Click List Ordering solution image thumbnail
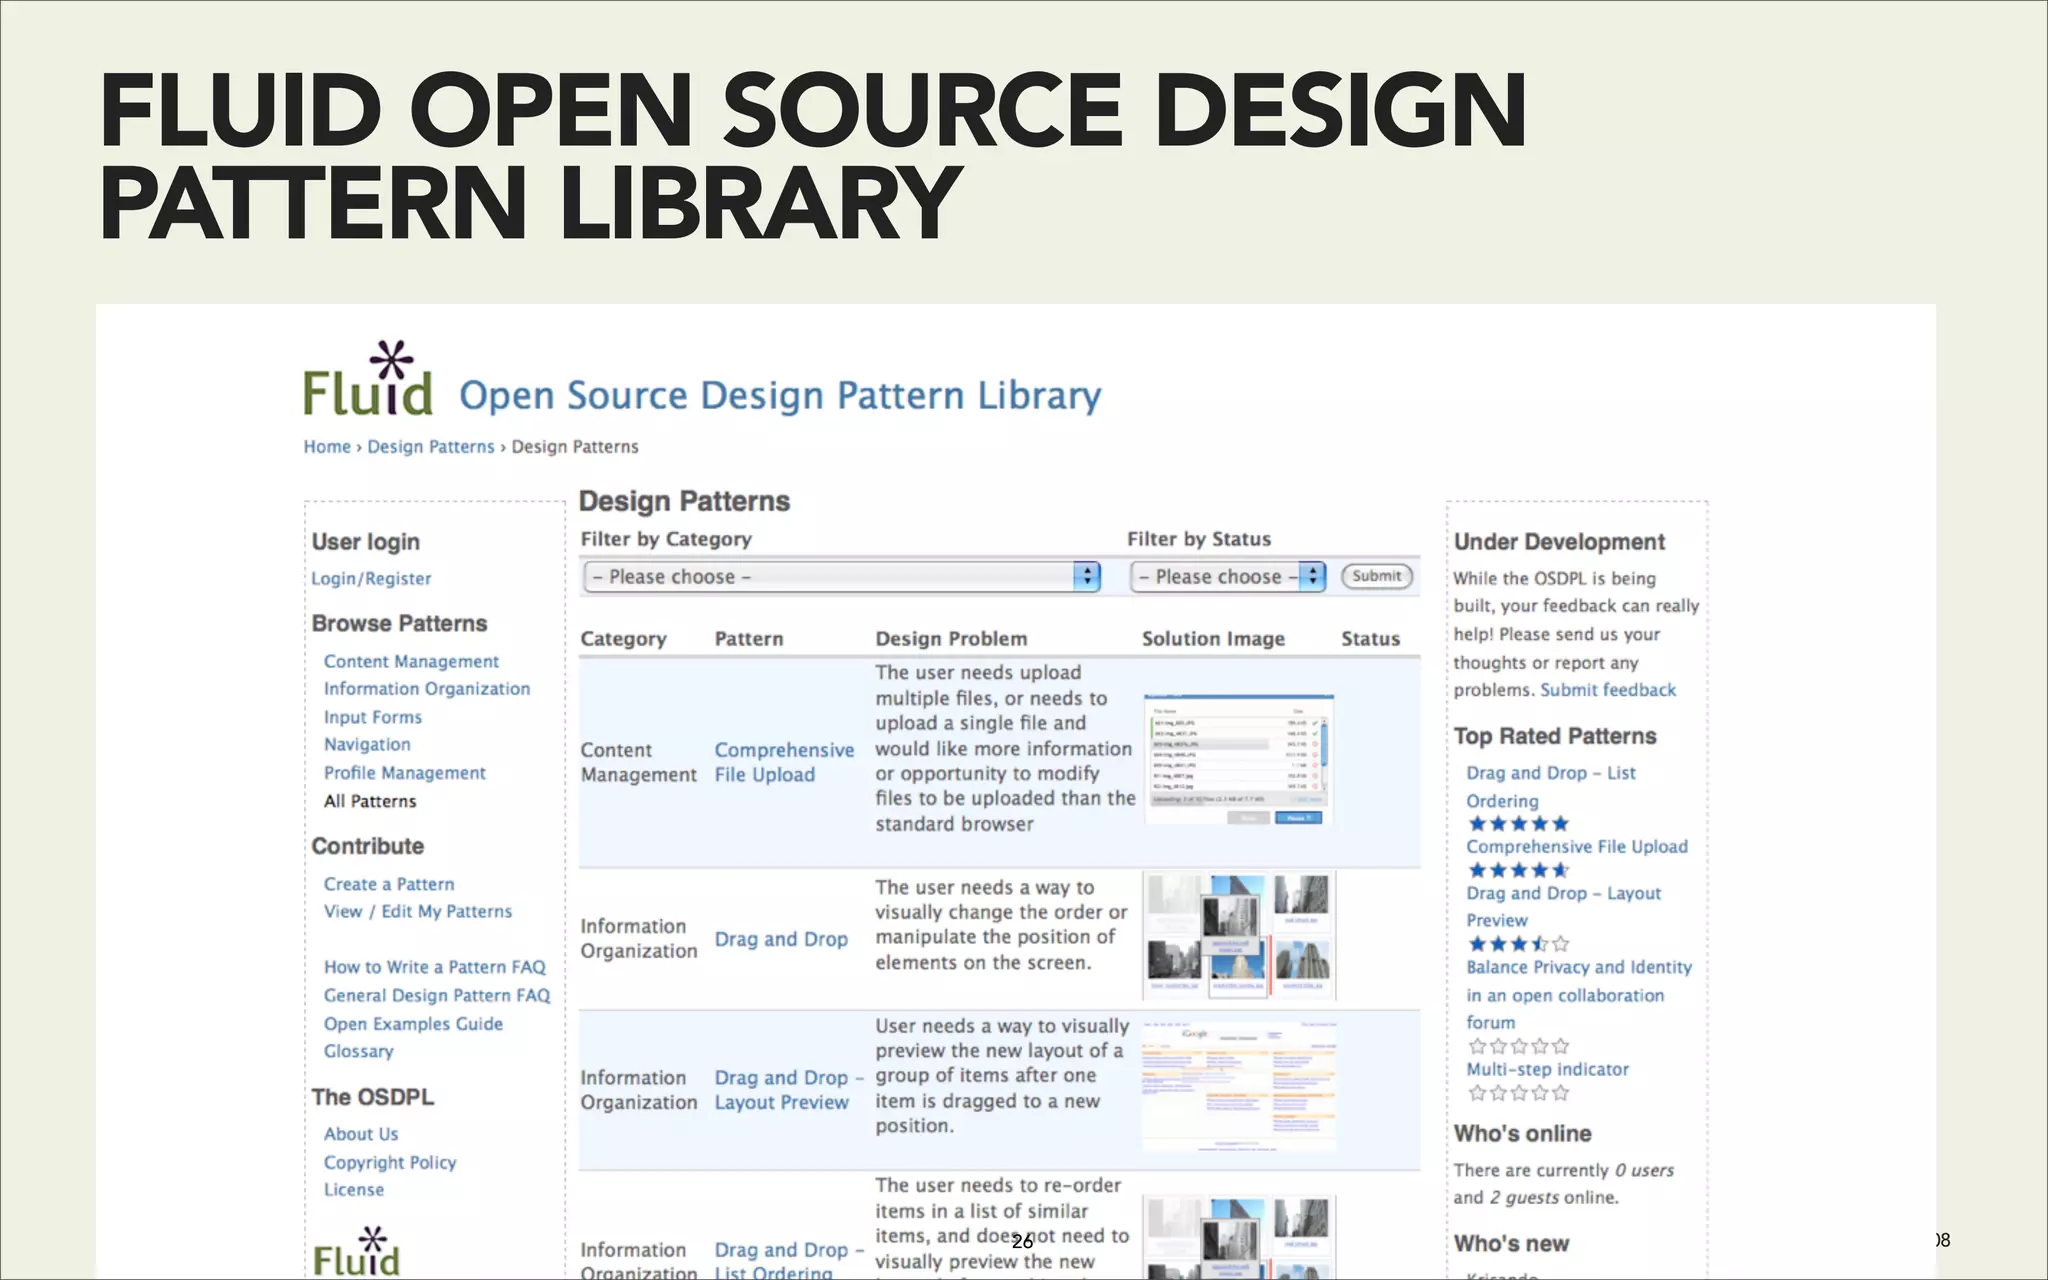Image resolution: width=2048 pixels, height=1280 pixels. 1238,1238
